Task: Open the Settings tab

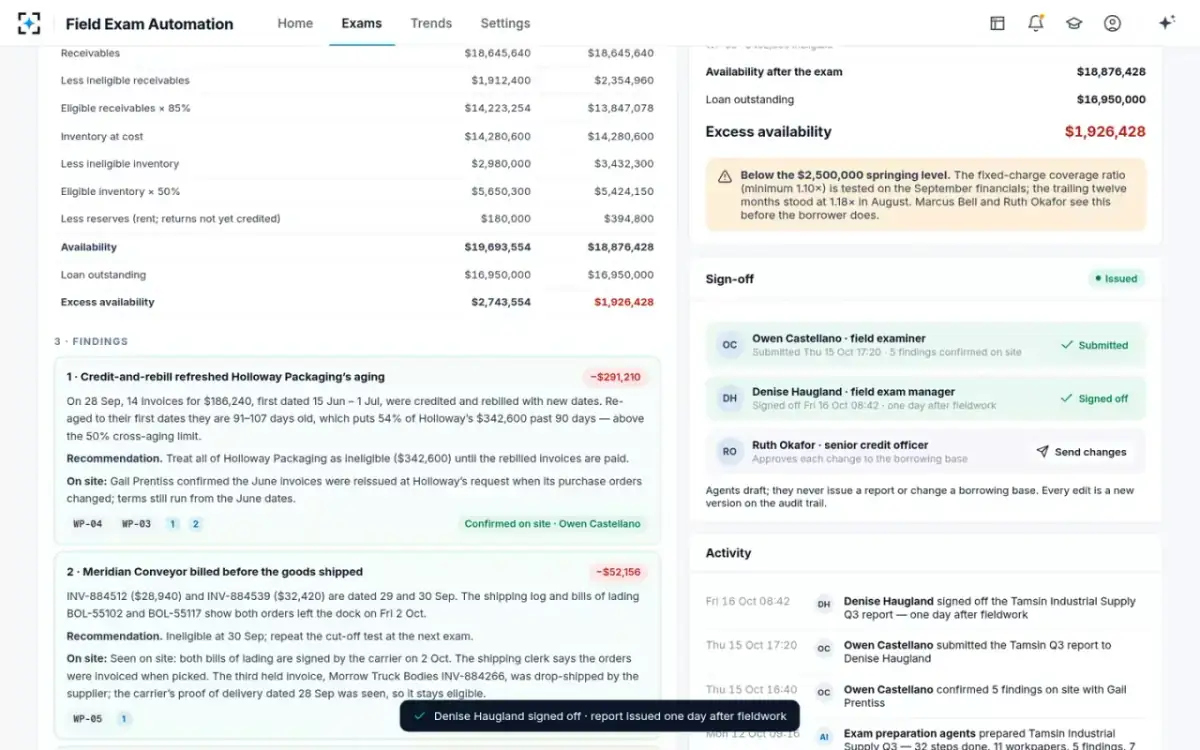Action: tap(505, 23)
